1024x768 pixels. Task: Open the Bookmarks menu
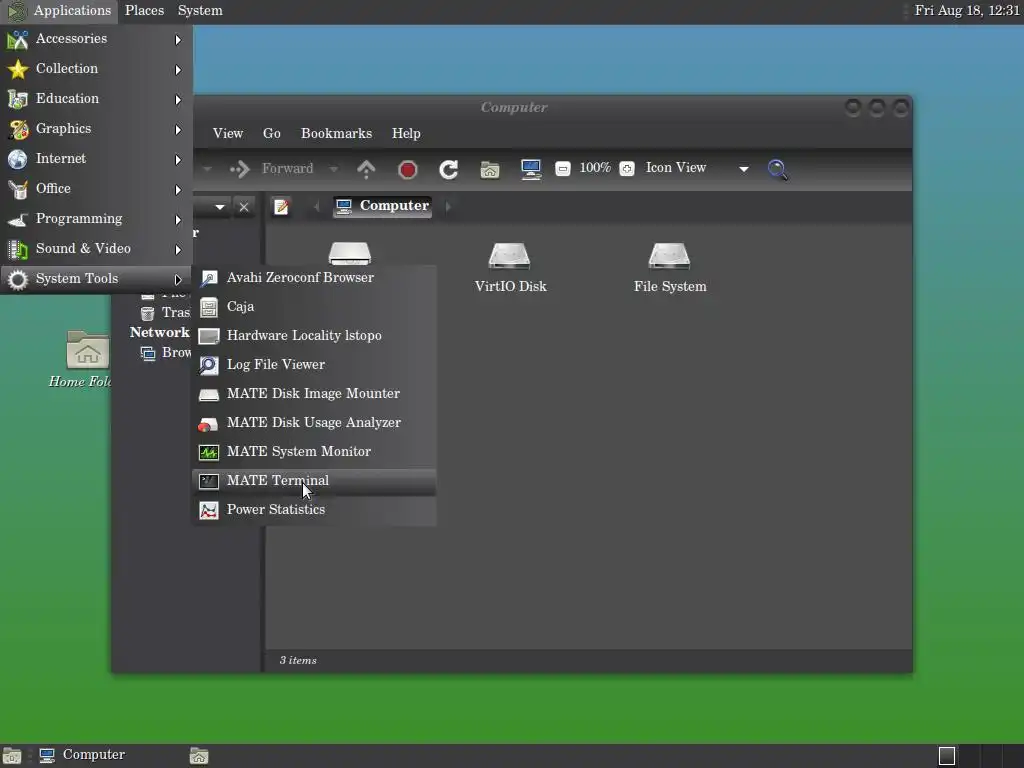click(x=336, y=133)
